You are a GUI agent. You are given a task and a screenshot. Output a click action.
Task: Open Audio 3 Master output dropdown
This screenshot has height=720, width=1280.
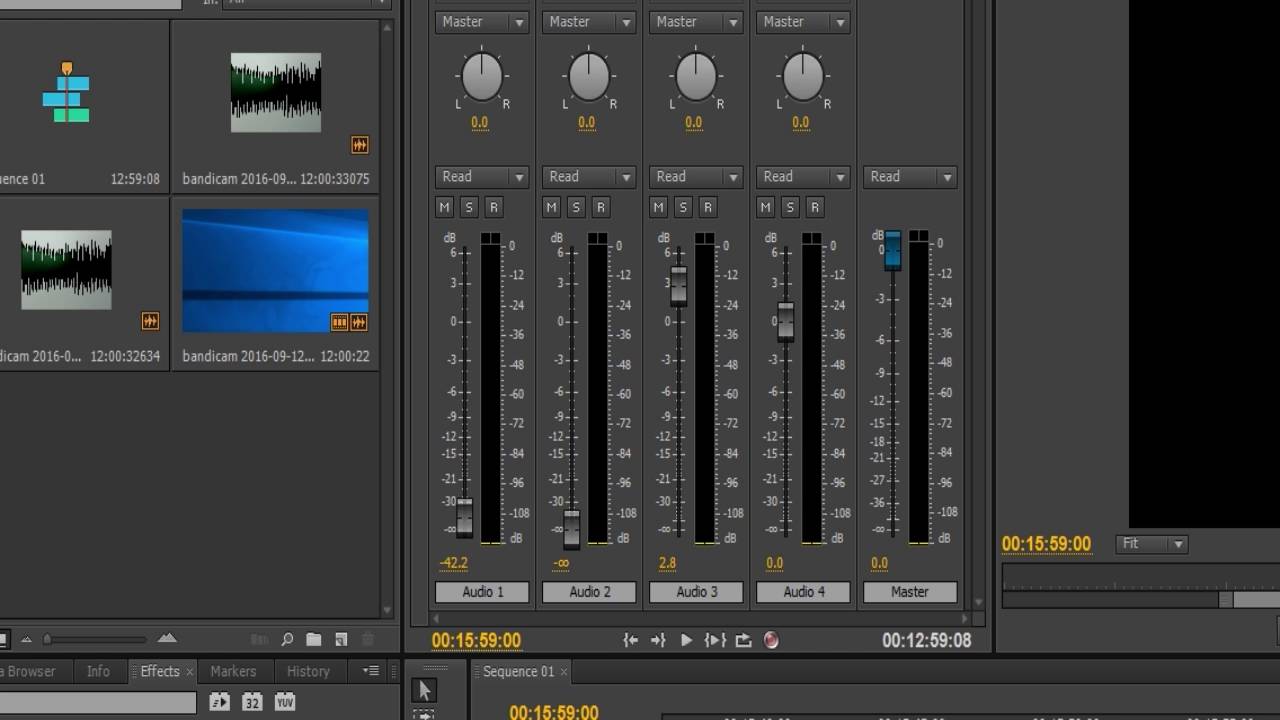tap(696, 22)
